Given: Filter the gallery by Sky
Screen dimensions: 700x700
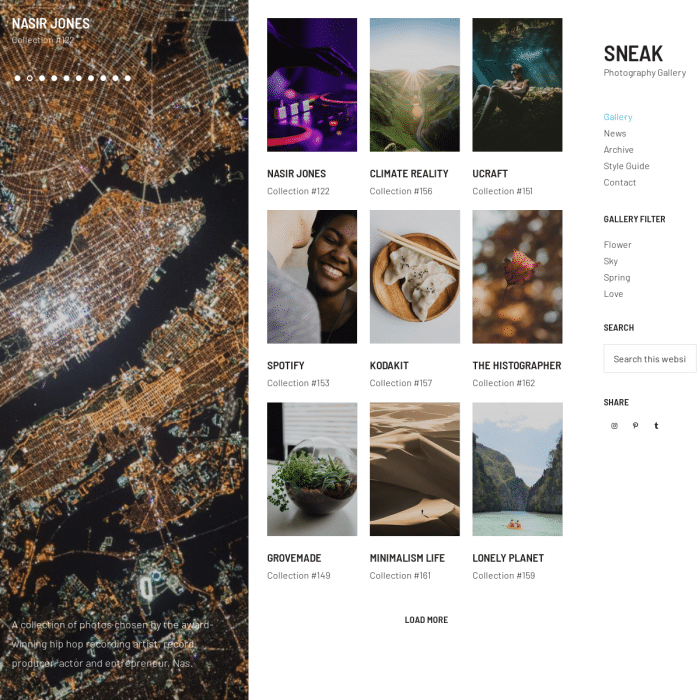Looking at the screenshot, I should tap(611, 261).
